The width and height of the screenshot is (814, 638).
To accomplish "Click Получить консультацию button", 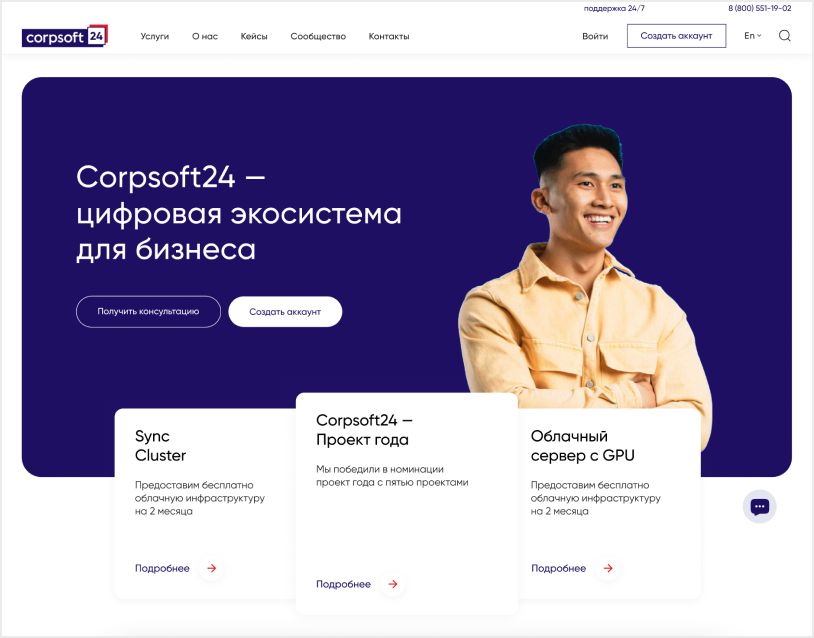I will coord(148,311).
